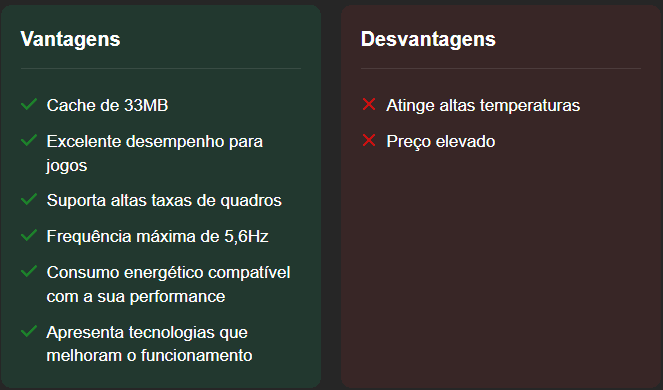The width and height of the screenshot is (663, 390).
Task: Click checkmark next to Excelente desempenho para jogos
Action: [x=29, y=140]
